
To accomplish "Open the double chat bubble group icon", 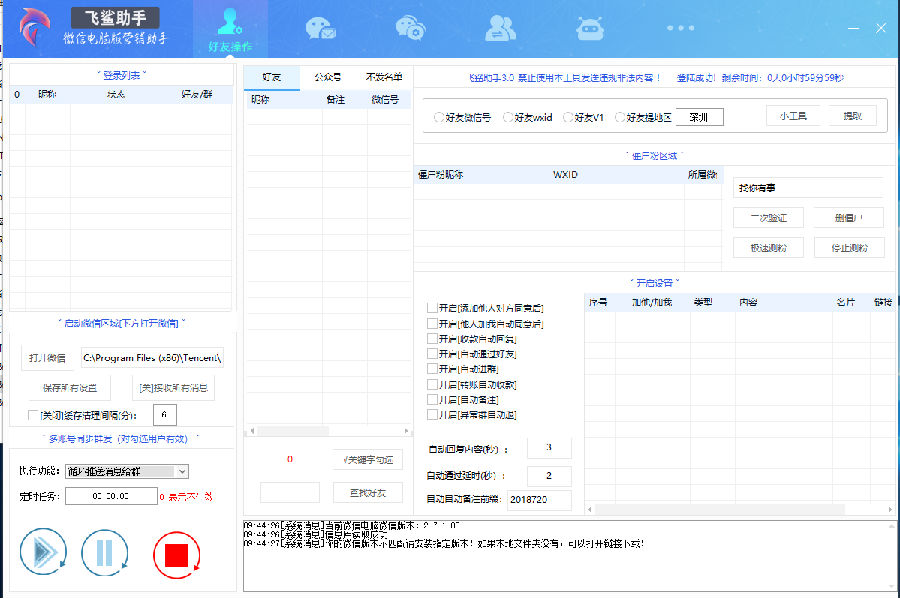I will (x=410, y=29).
